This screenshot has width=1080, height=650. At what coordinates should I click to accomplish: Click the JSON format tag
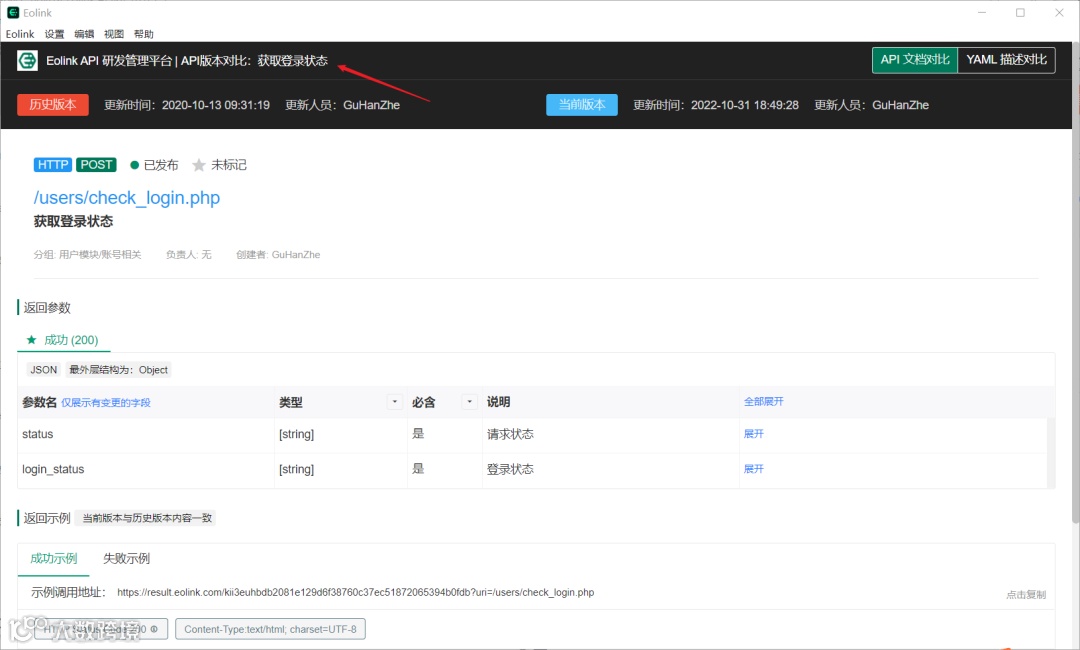tap(43, 370)
